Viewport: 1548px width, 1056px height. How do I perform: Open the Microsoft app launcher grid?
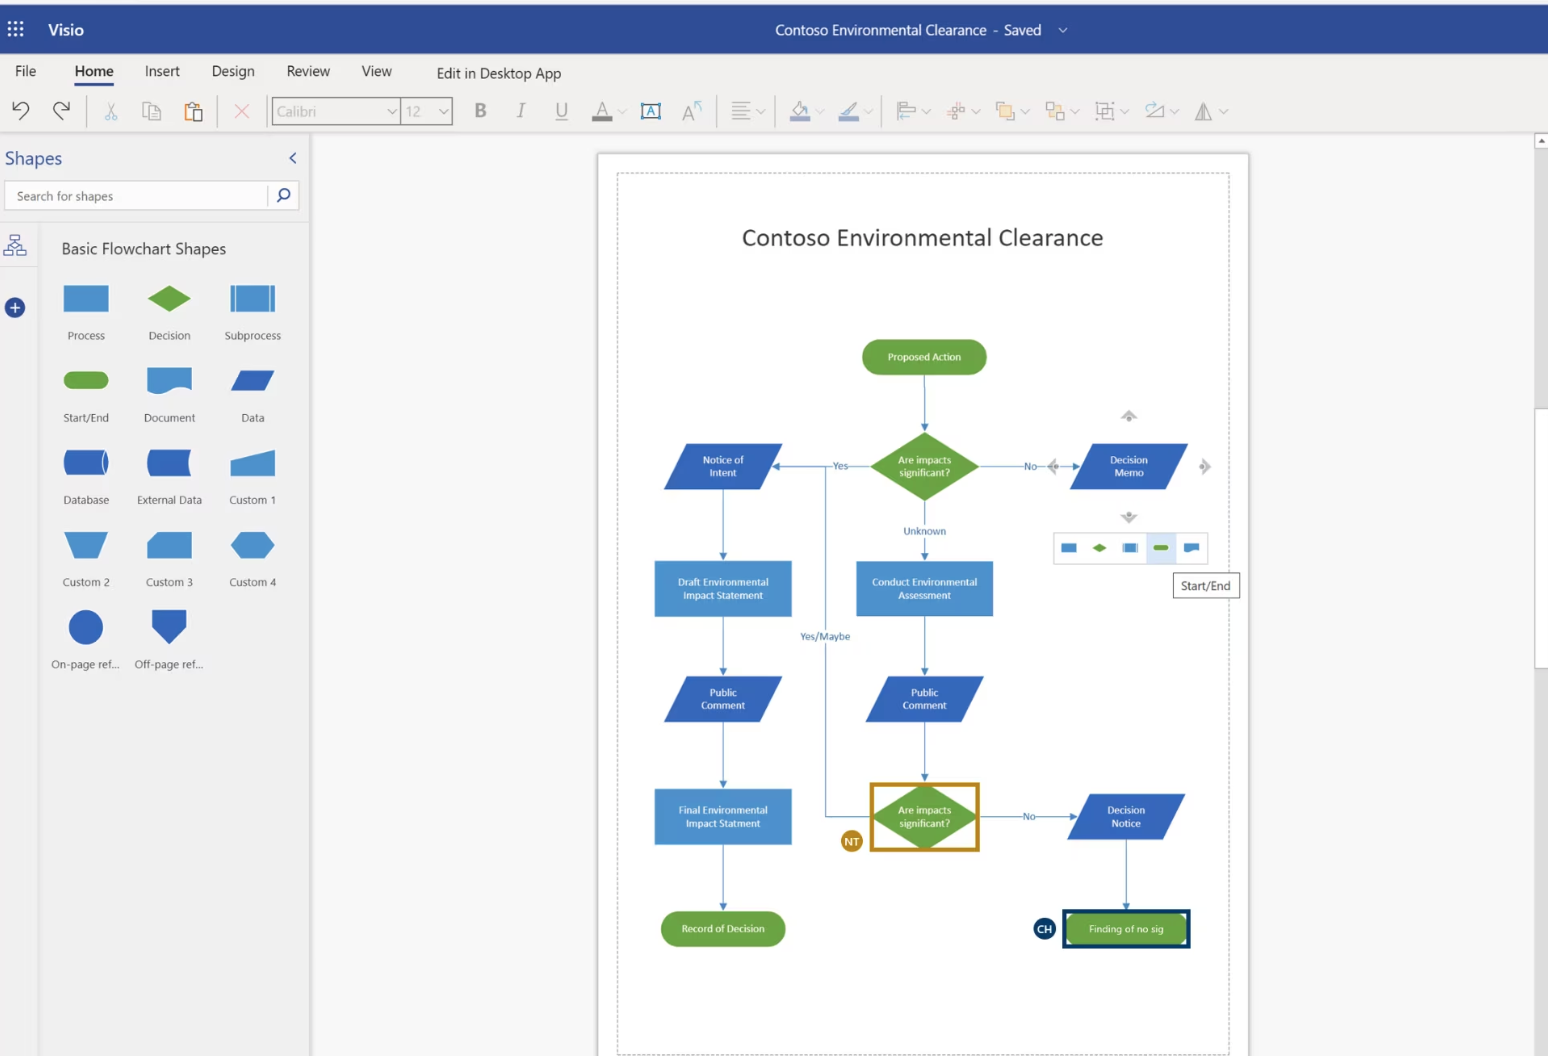(15, 28)
